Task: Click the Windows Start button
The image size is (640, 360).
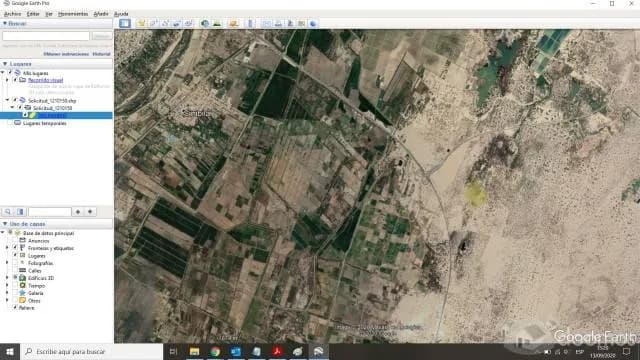Action: coord(10,351)
